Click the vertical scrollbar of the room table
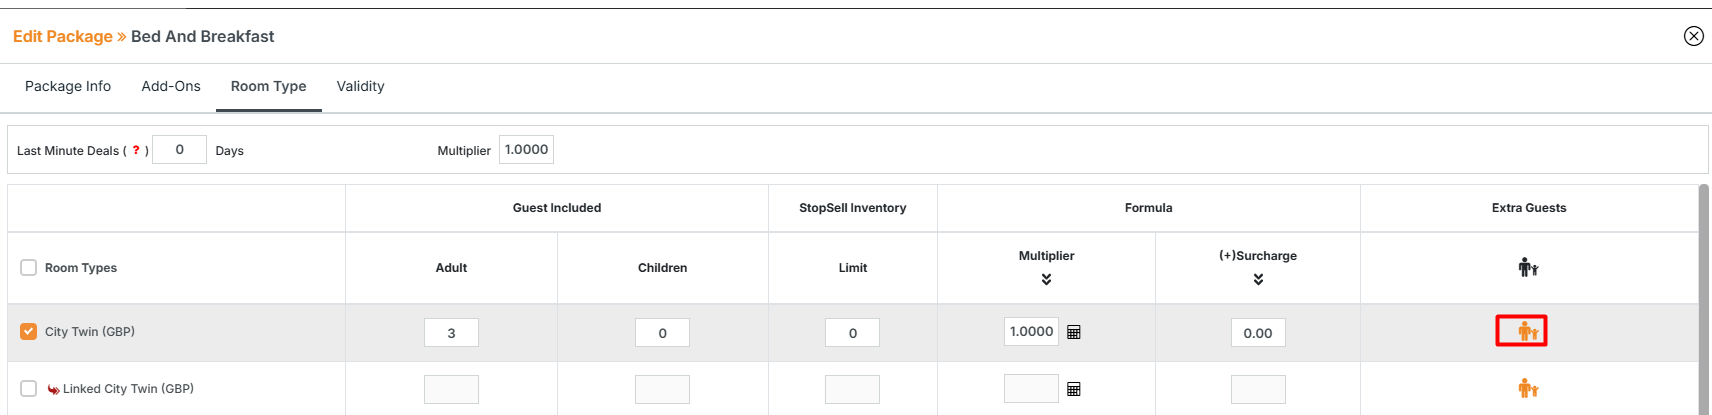Viewport: 1712px width, 415px height. 1704,300
